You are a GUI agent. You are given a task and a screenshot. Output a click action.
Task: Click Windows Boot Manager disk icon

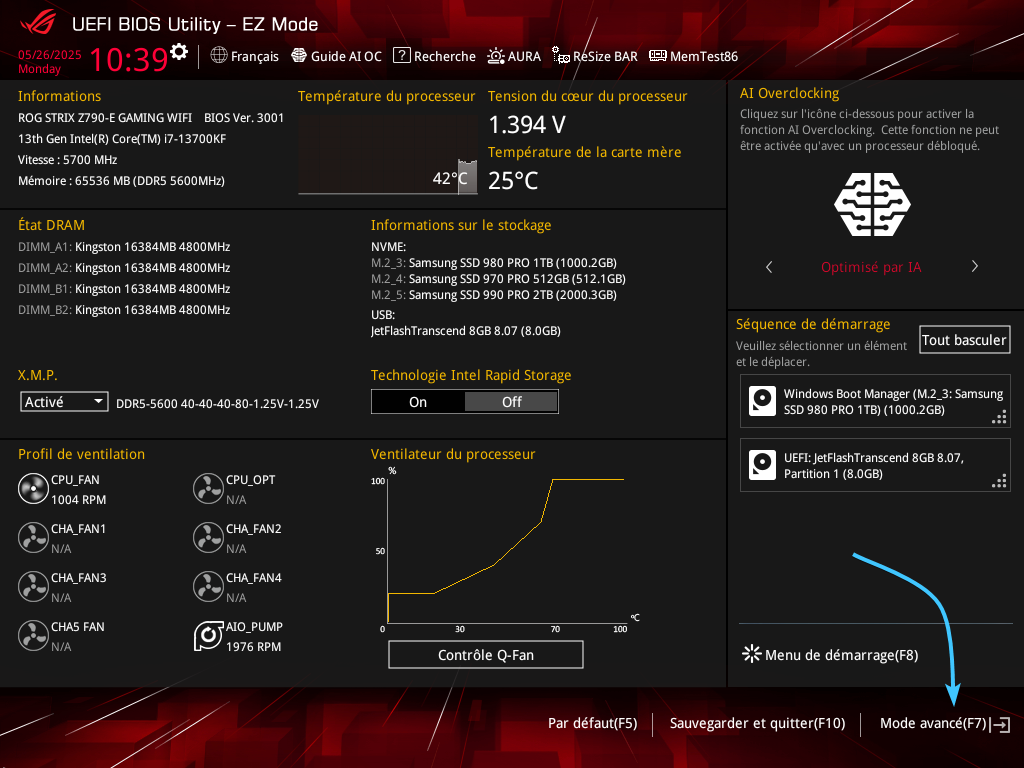pos(762,401)
